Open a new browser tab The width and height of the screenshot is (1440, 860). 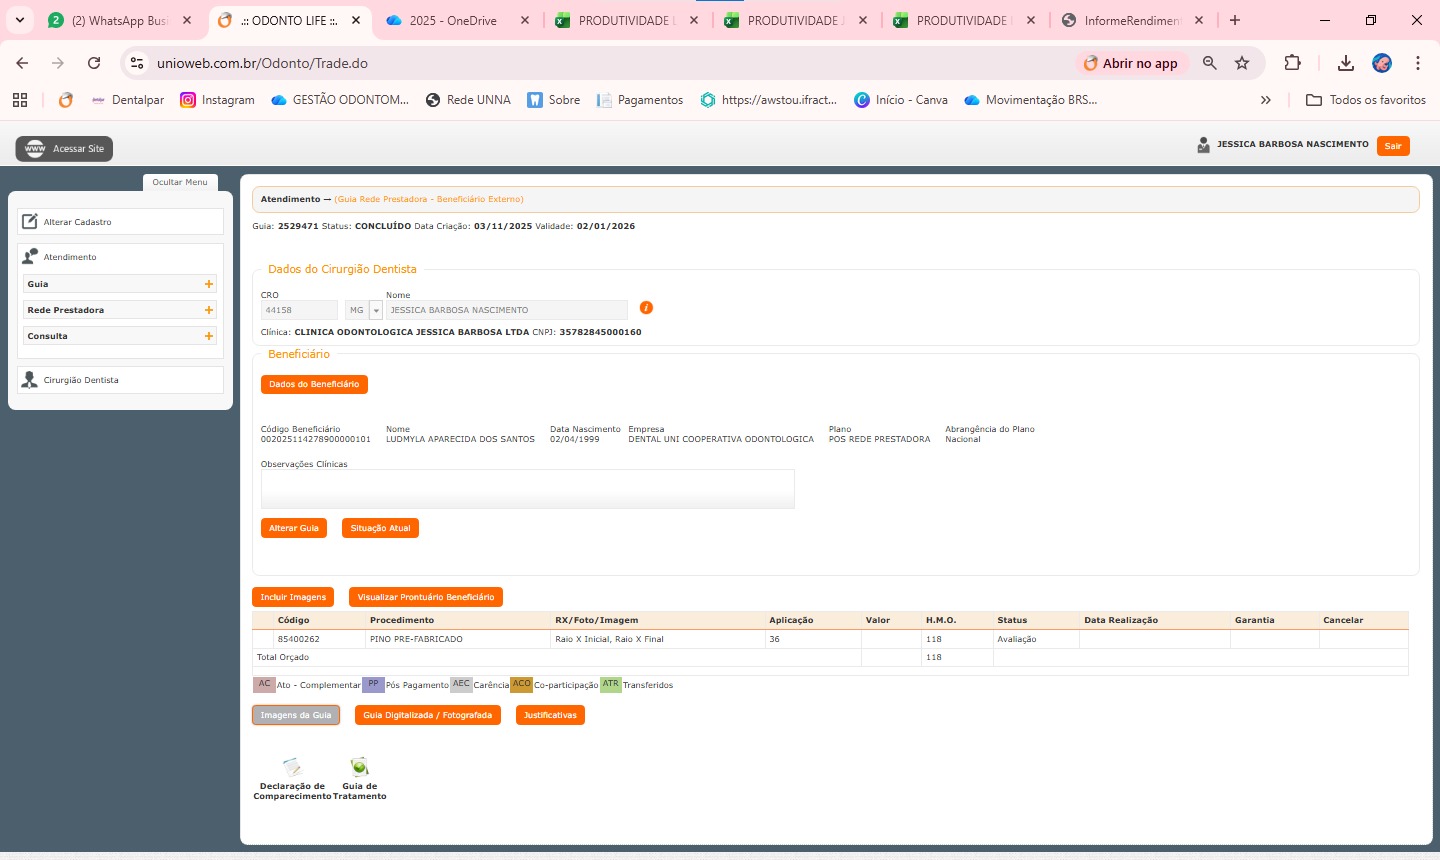tap(1235, 20)
